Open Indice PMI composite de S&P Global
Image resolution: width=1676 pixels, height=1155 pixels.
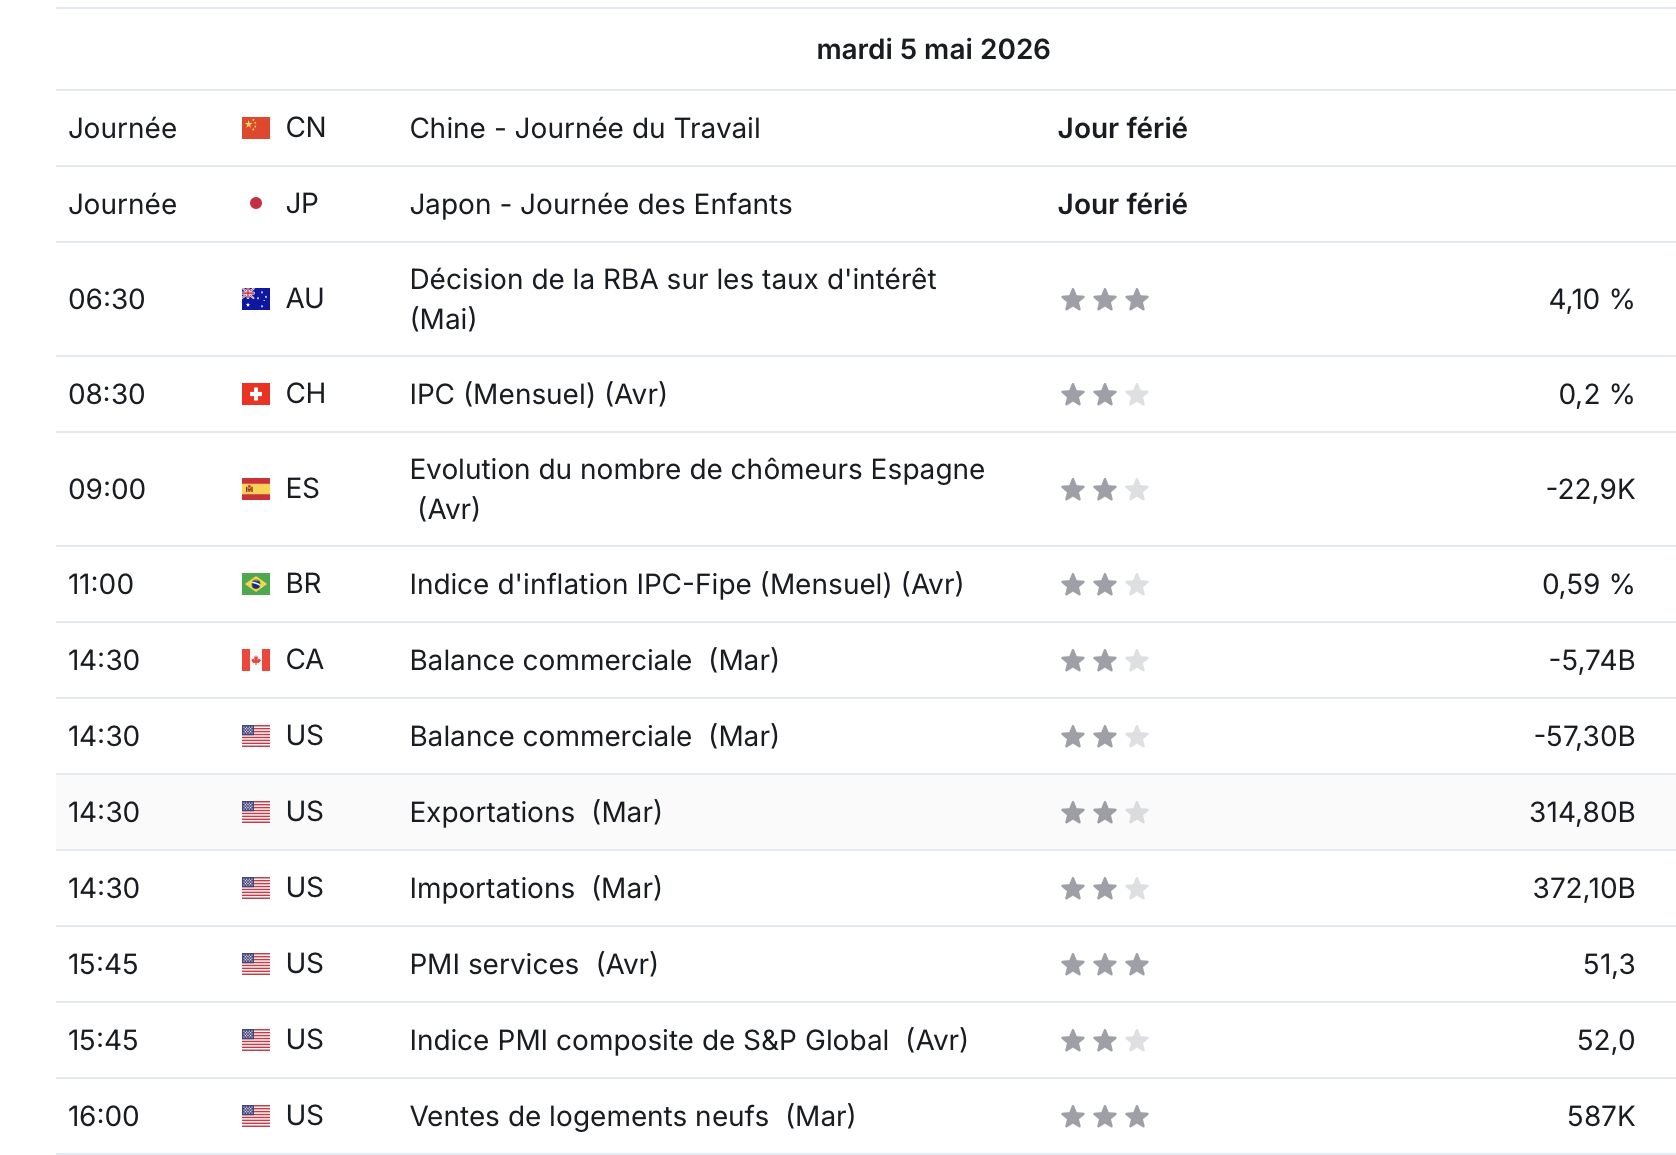[x=689, y=1040]
